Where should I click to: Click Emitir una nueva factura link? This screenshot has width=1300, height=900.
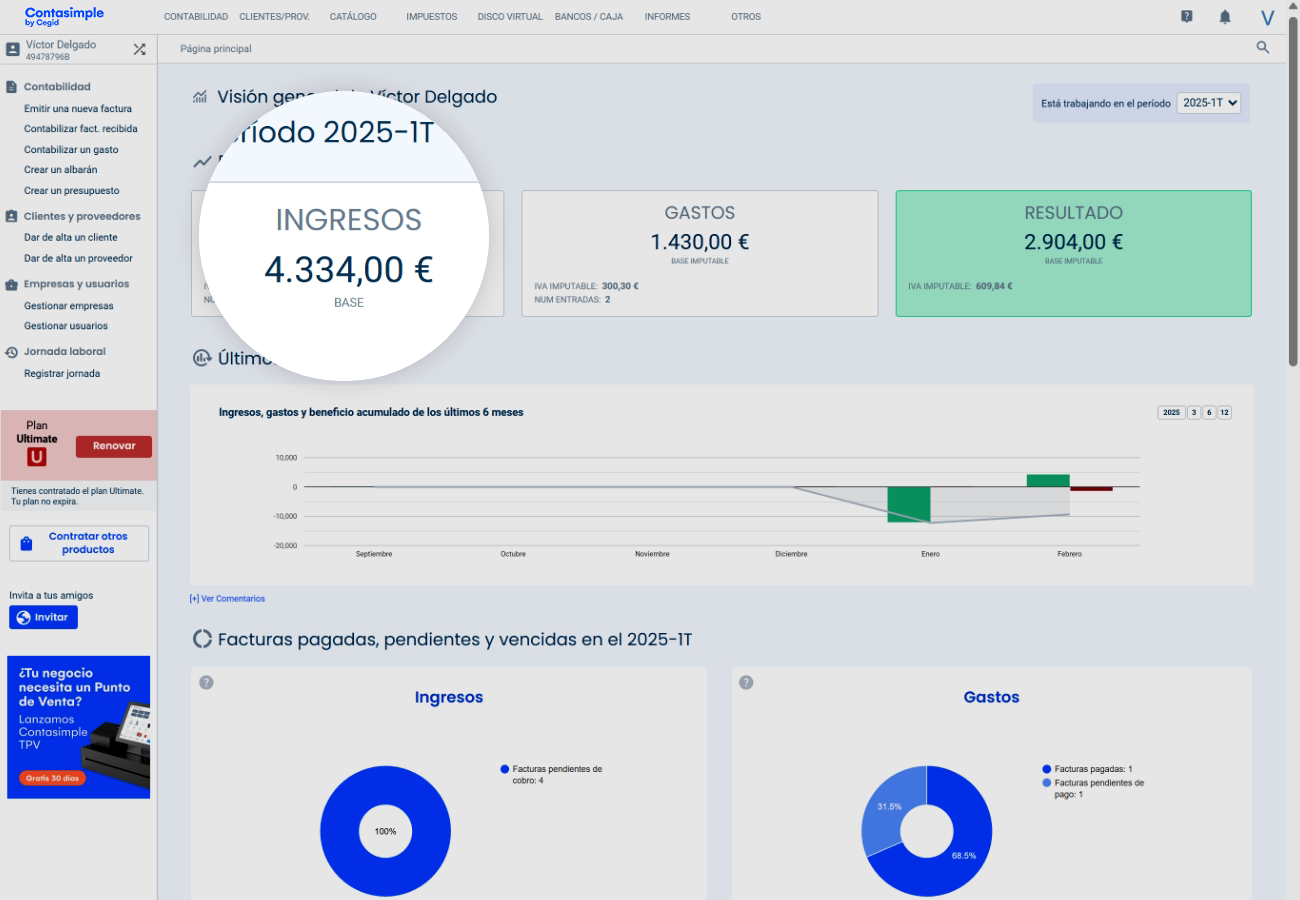point(78,109)
